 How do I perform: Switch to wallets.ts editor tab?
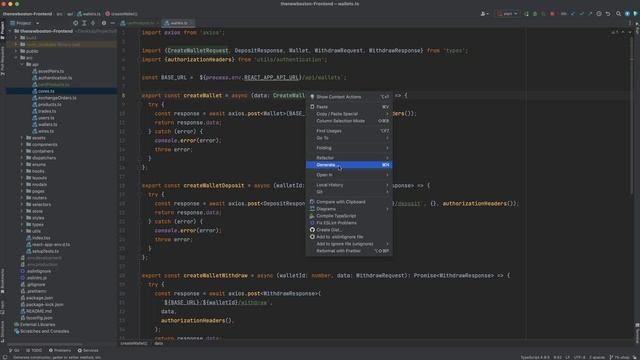coord(179,23)
